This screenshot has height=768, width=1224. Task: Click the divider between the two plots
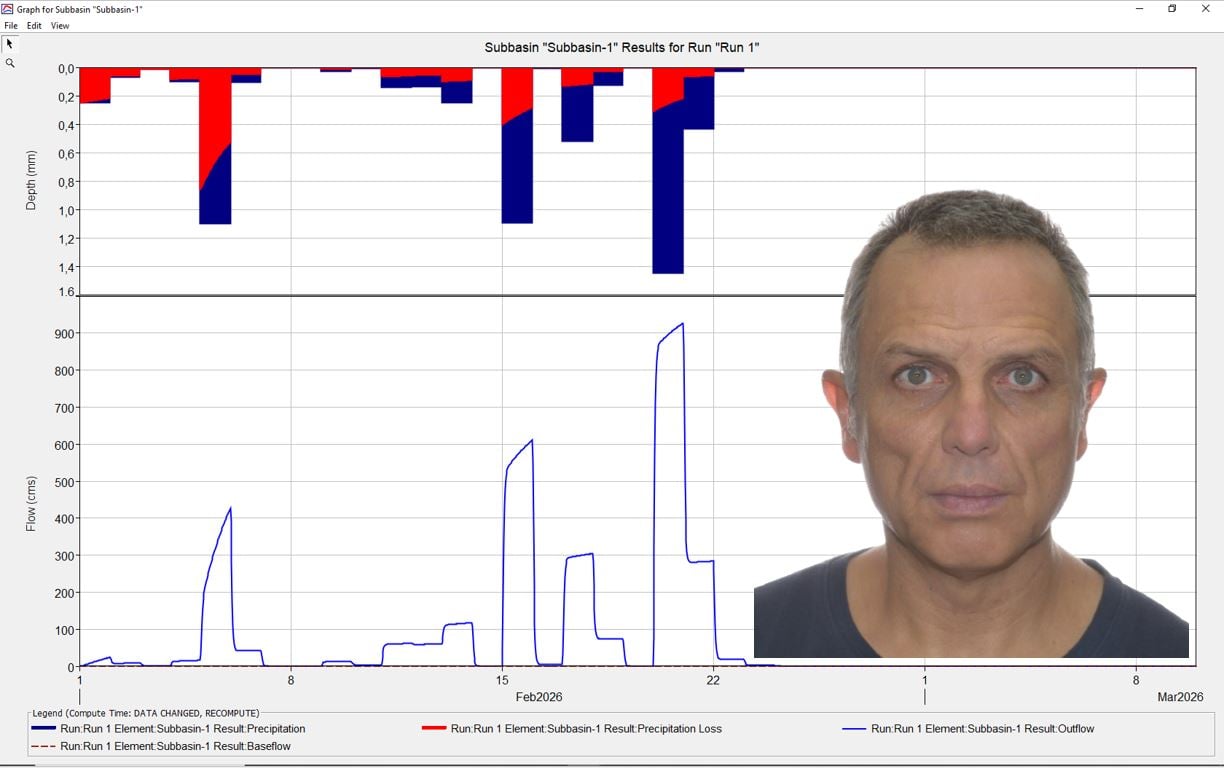tap(637, 295)
